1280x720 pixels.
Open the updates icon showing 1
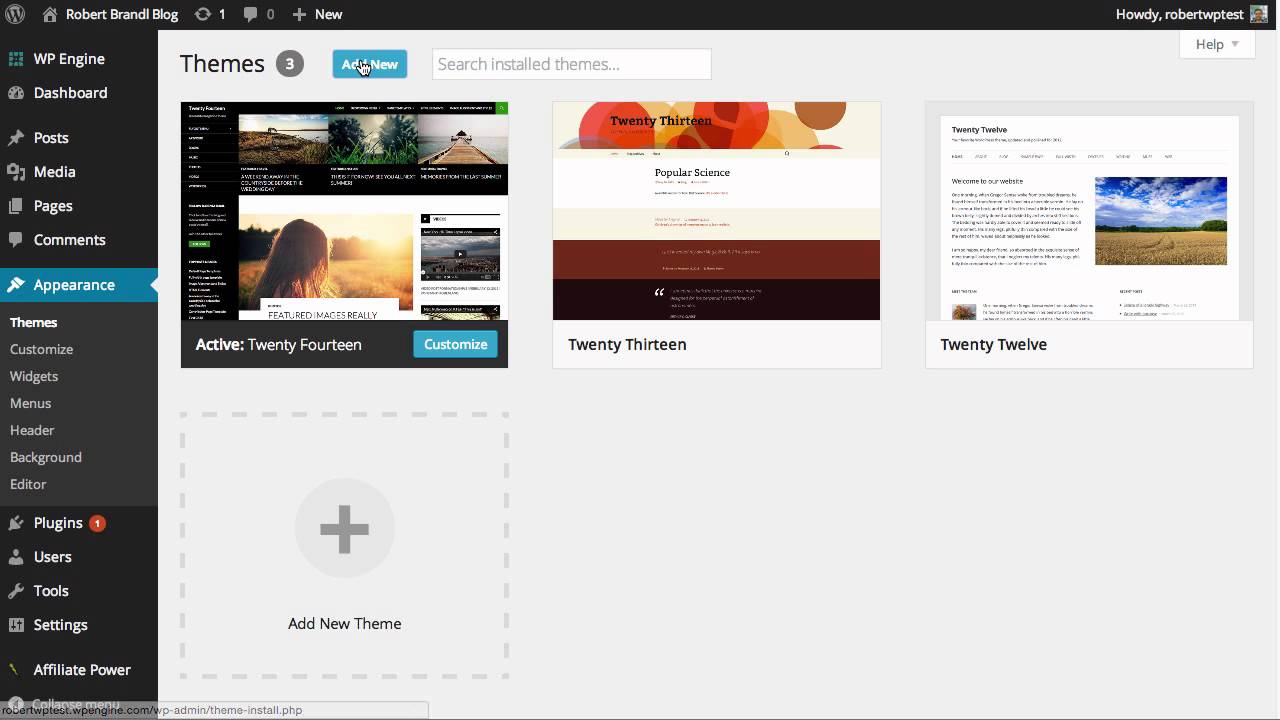[x=203, y=14]
